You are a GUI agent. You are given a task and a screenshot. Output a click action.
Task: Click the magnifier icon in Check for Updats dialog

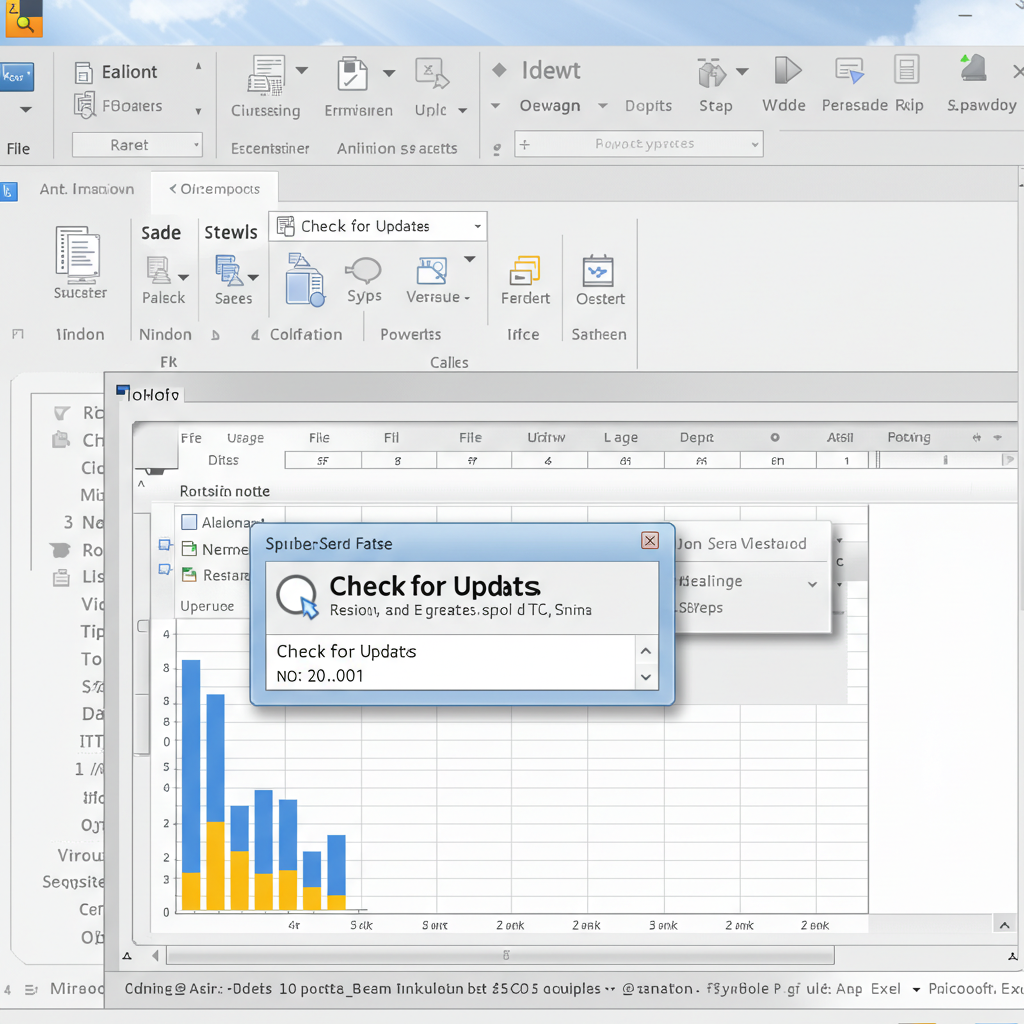coord(297,596)
